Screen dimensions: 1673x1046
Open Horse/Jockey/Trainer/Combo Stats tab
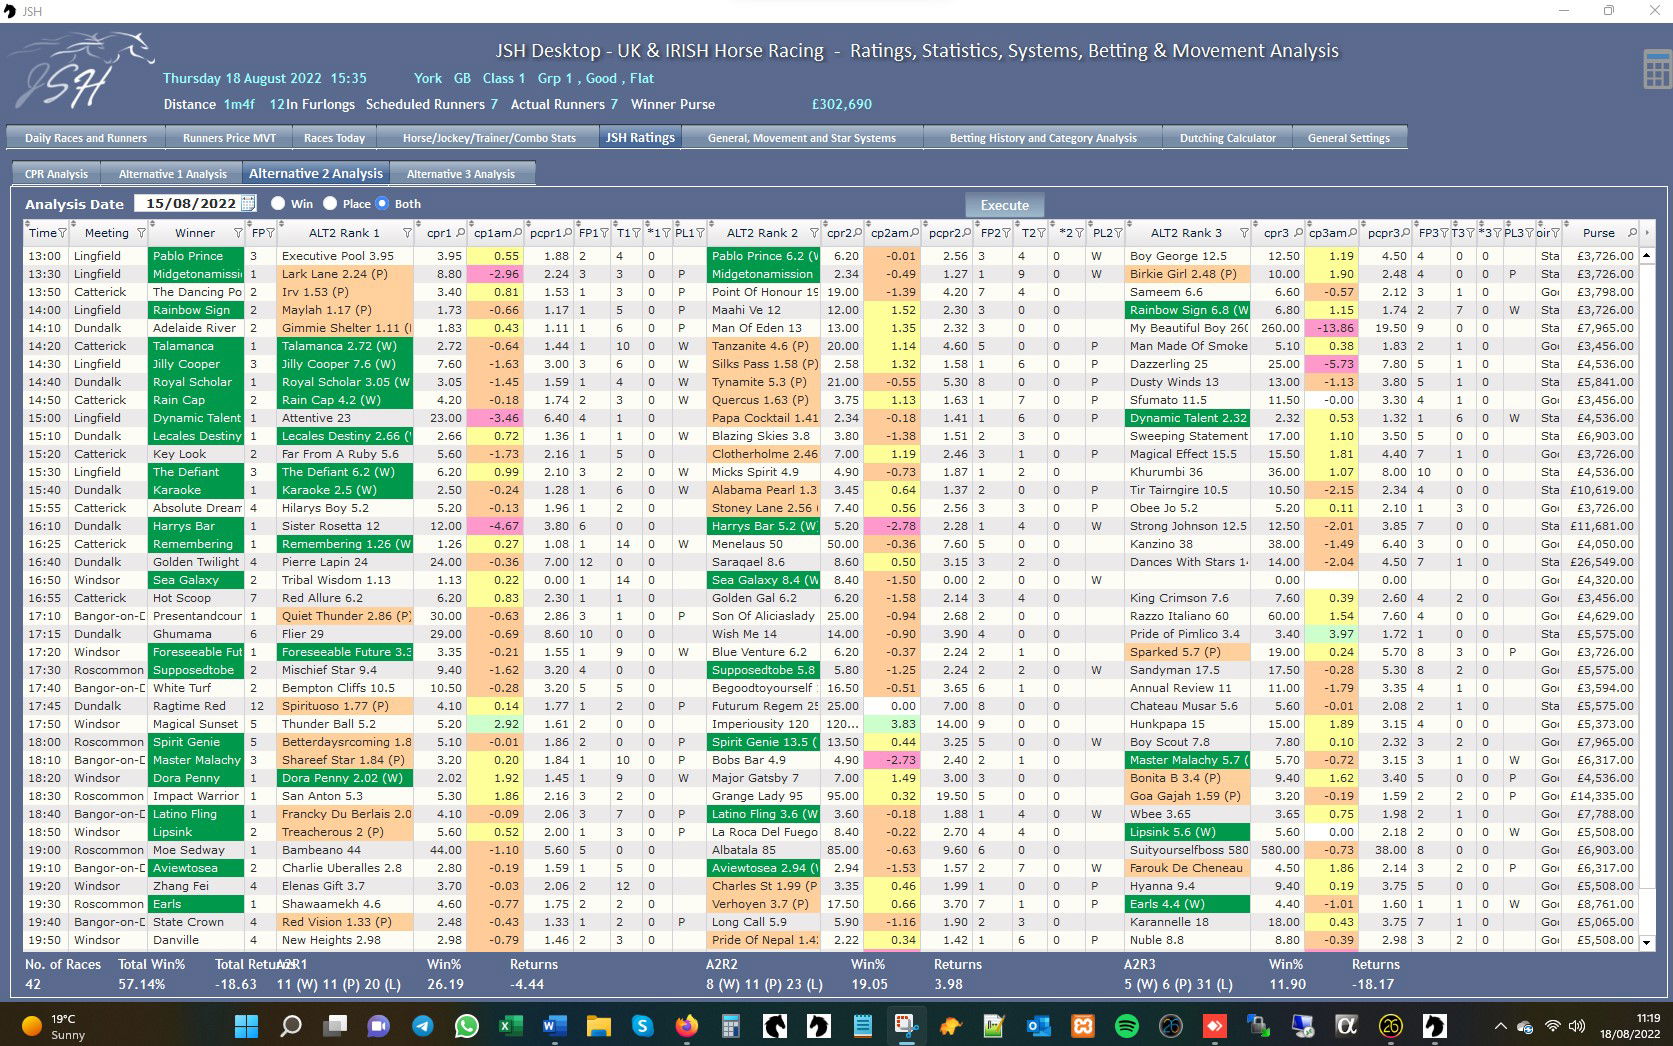click(x=489, y=138)
